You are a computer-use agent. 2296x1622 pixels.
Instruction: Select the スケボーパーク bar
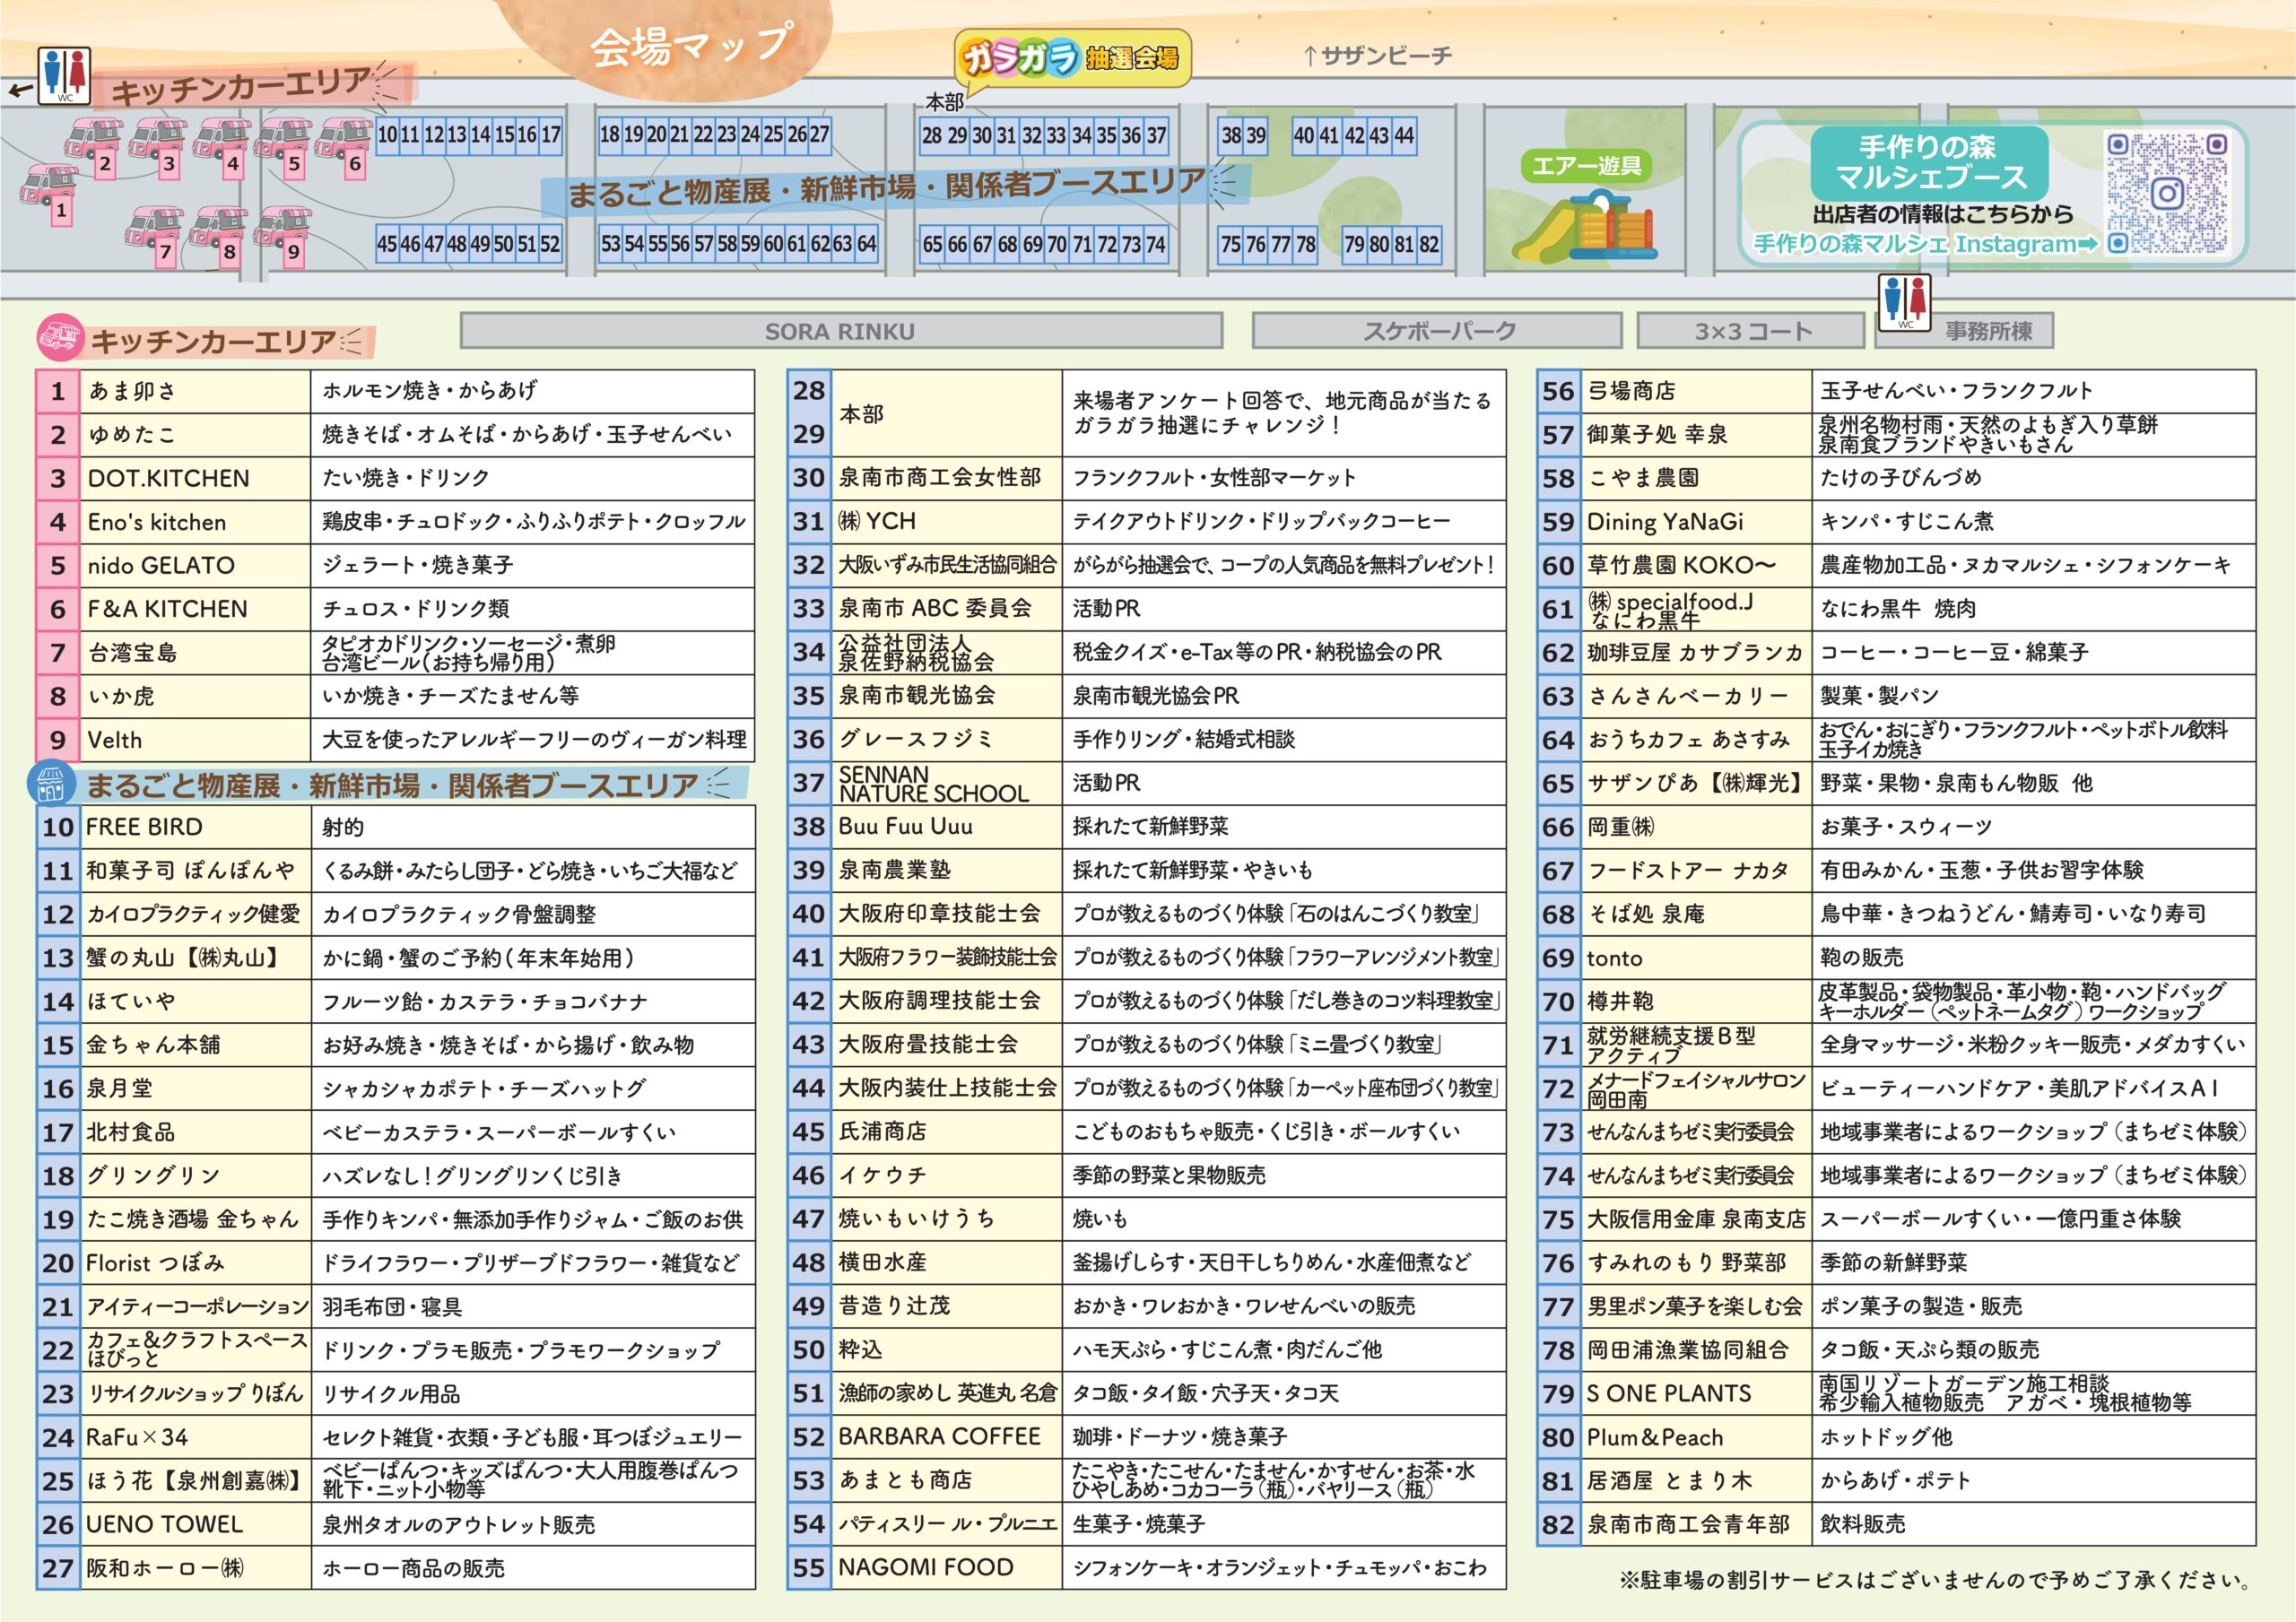[x=1437, y=331]
